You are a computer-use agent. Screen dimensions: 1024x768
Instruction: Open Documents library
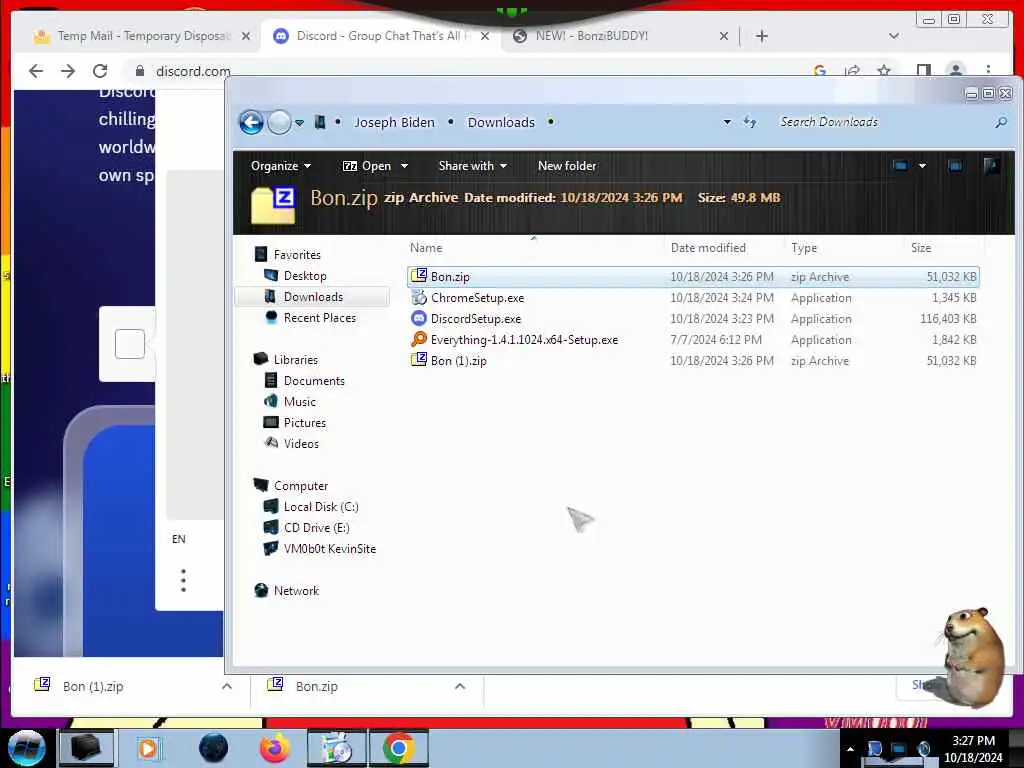[313, 381]
